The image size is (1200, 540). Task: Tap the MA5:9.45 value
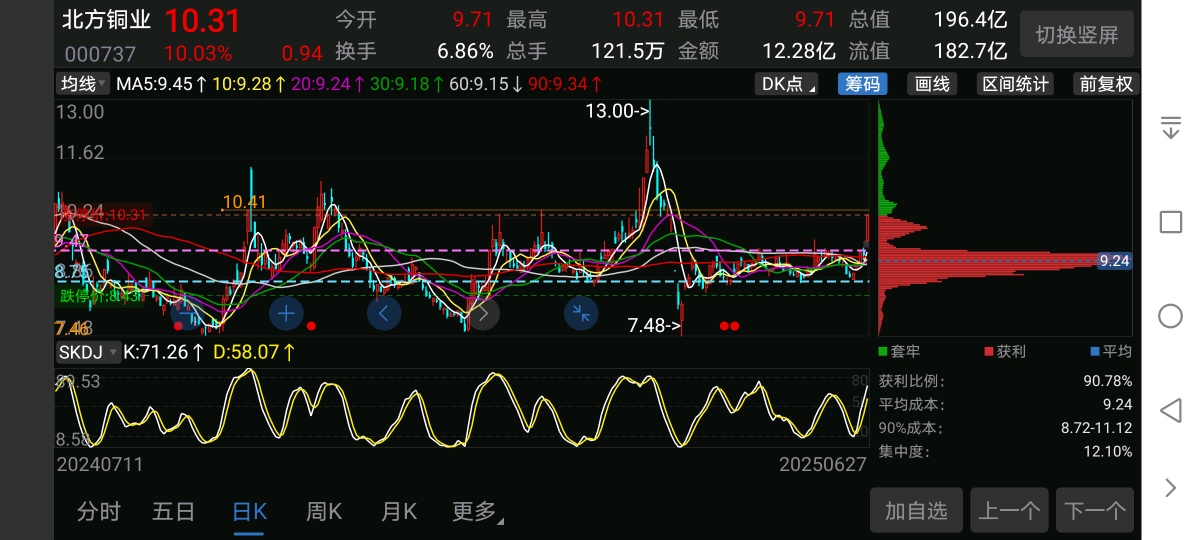(x=162, y=84)
